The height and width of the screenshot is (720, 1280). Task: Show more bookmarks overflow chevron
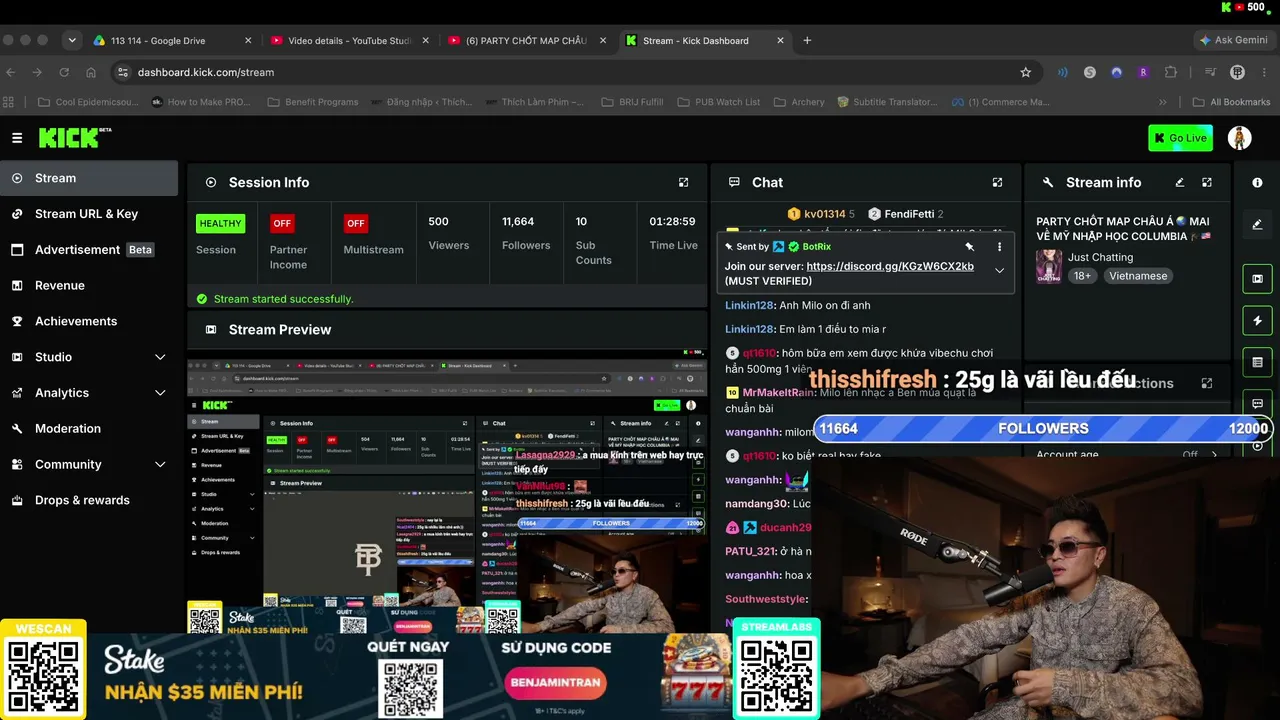1163,102
